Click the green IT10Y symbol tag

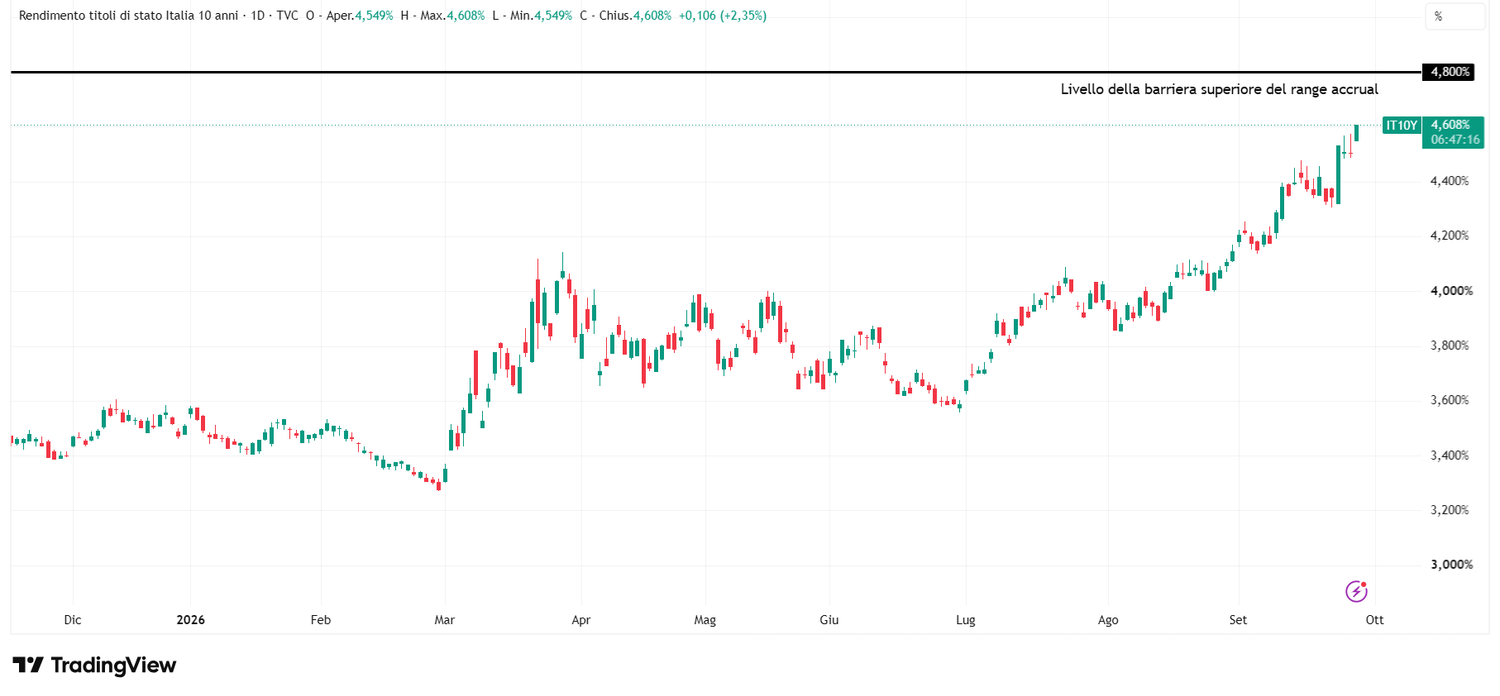click(1401, 125)
